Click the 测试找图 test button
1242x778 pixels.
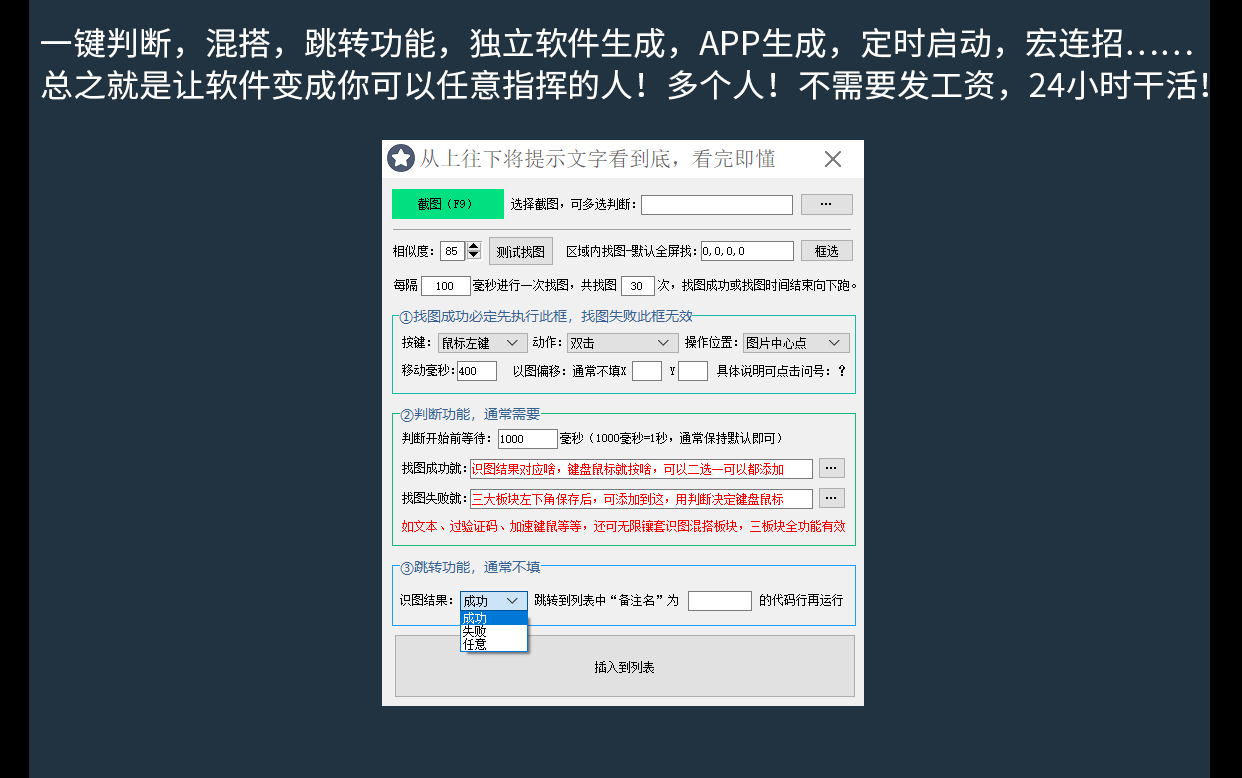[521, 251]
